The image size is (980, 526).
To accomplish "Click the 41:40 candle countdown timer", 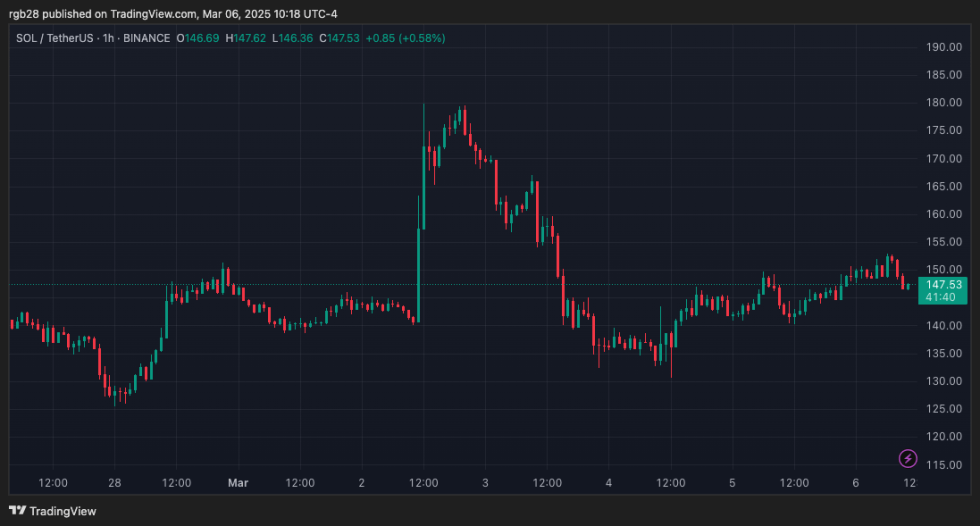I will [943, 297].
